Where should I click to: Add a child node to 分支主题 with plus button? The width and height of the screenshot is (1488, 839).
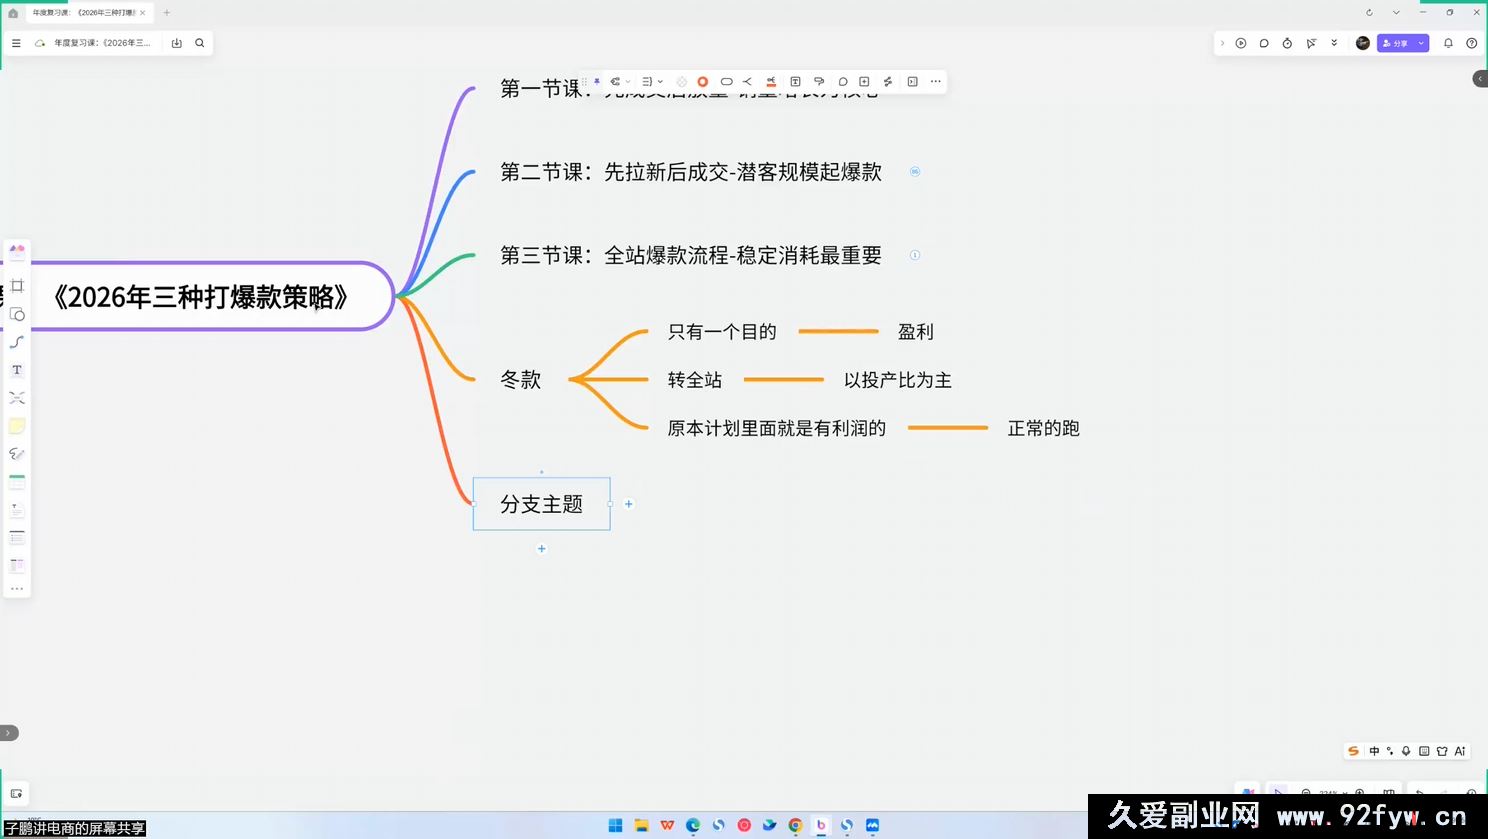[x=629, y=504]
